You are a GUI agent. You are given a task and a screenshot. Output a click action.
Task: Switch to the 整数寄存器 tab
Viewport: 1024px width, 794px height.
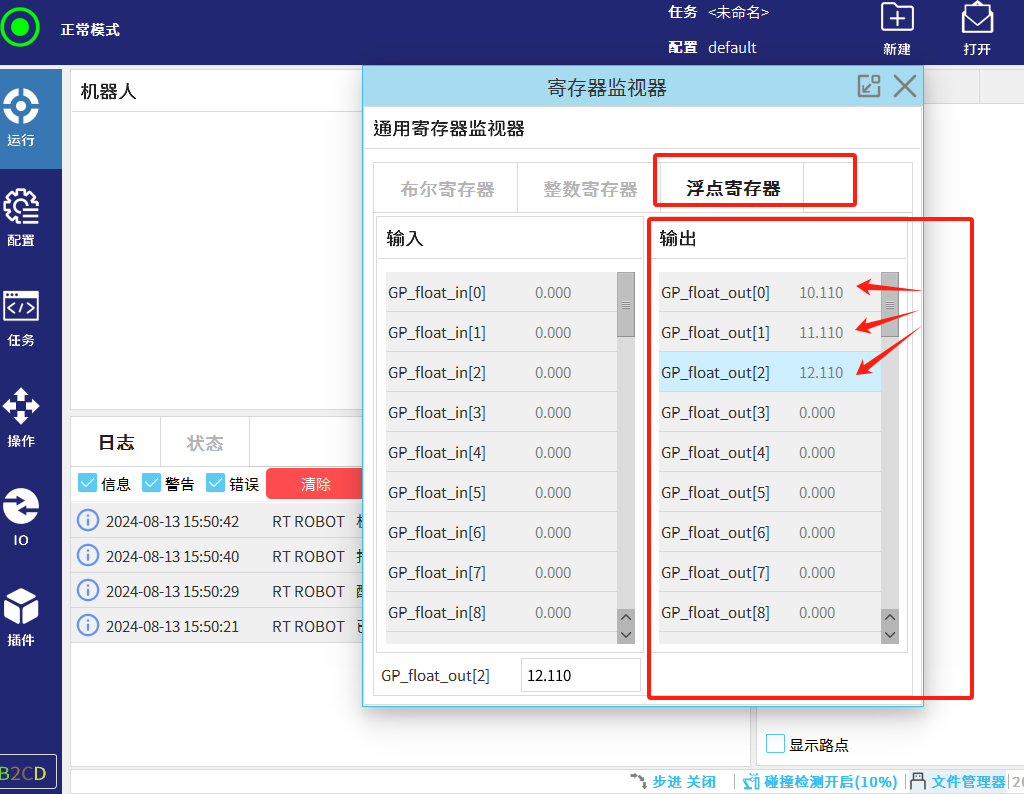[x=590, y=189]
